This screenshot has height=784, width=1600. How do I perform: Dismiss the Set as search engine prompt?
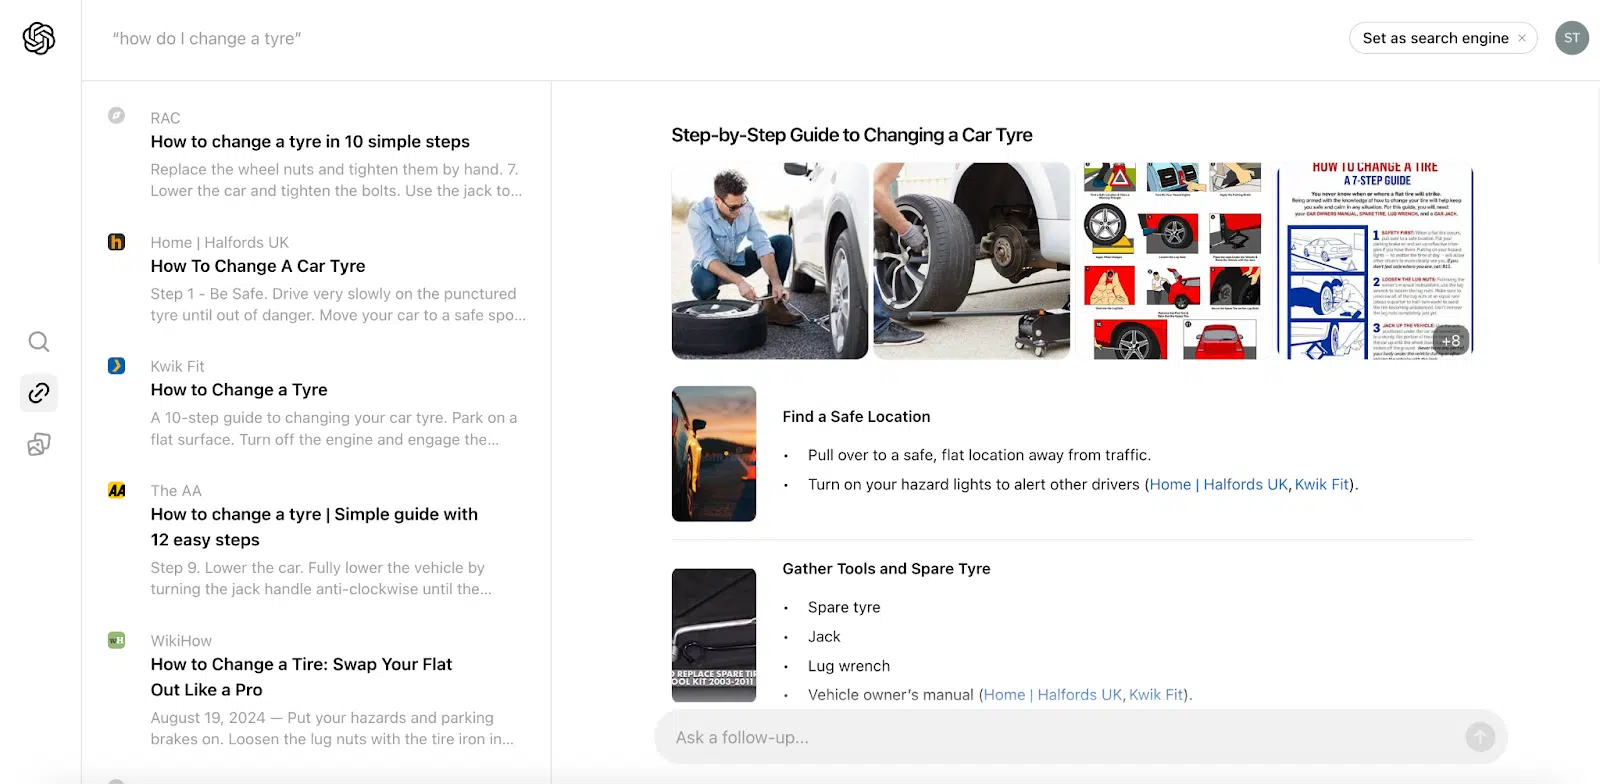point(1522,38)
